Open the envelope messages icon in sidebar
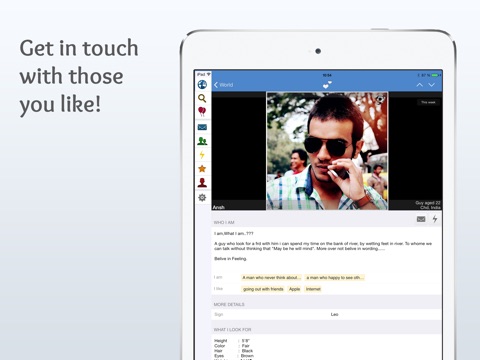This screenshot has width=480, height=360. pyautogui.click(x=202, y=127)
